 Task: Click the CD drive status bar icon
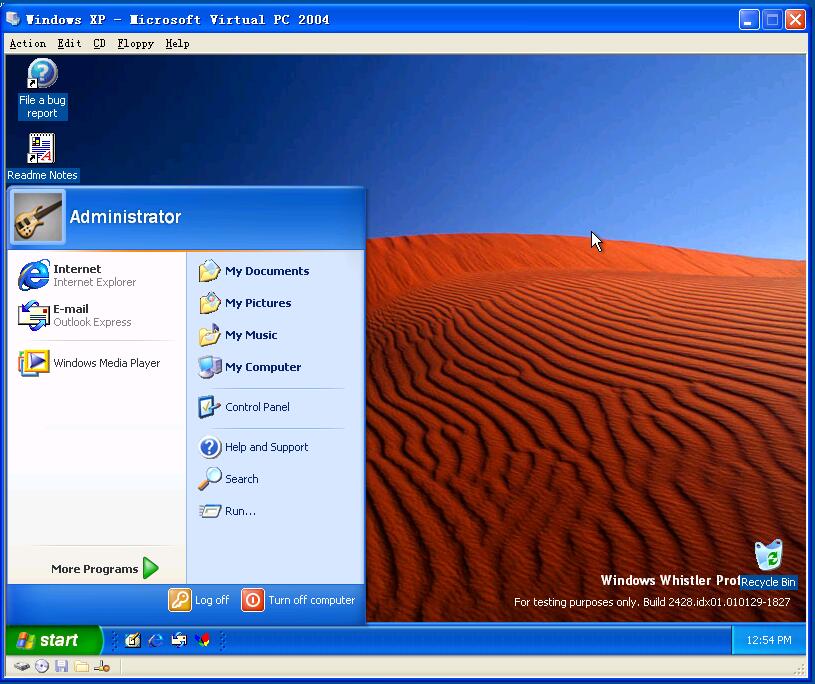coord(42,666)
